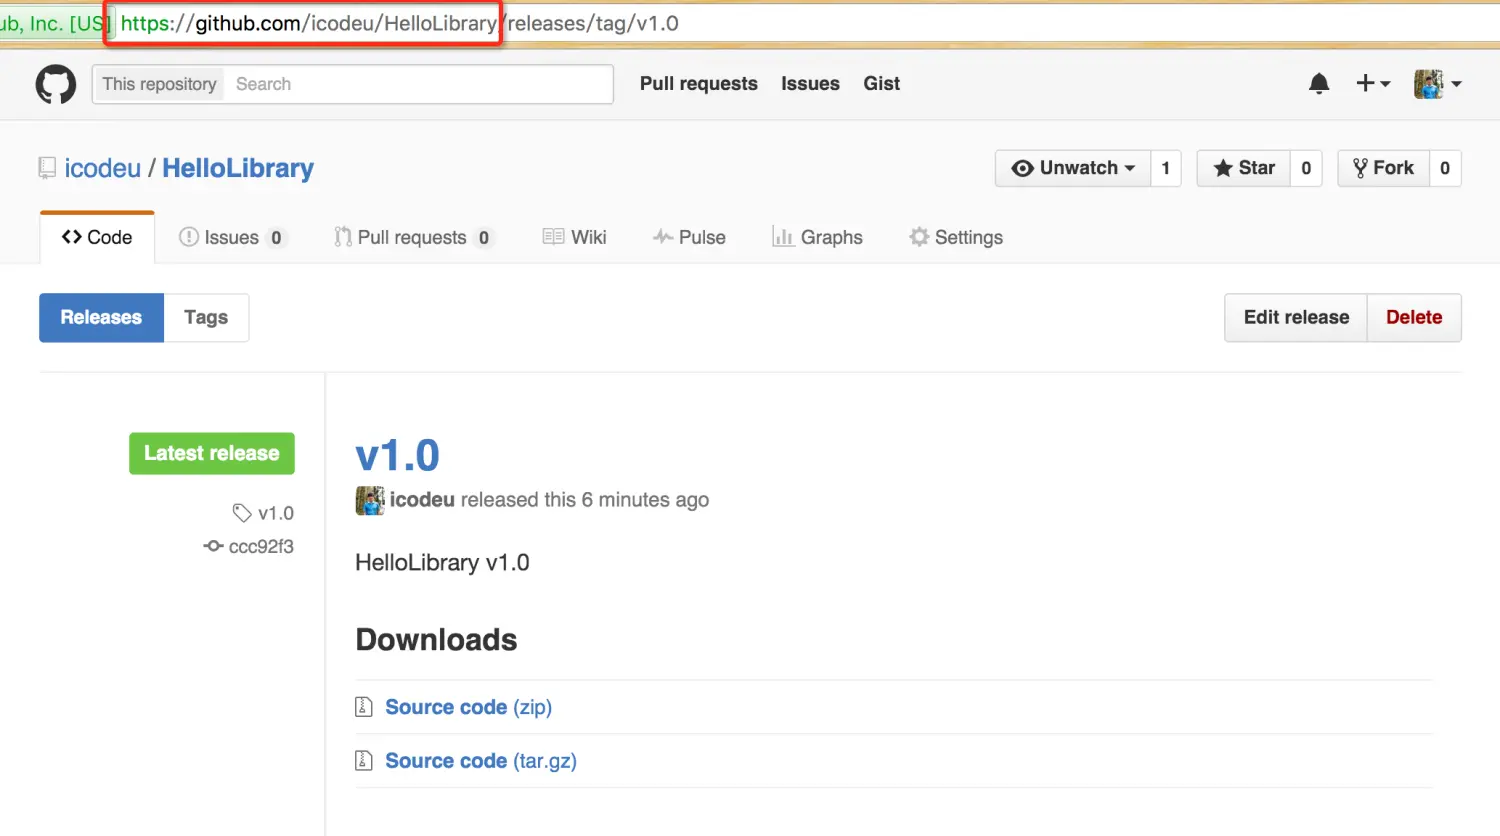
Task: Click the watchers count 1
Action: click(1166, 168)
